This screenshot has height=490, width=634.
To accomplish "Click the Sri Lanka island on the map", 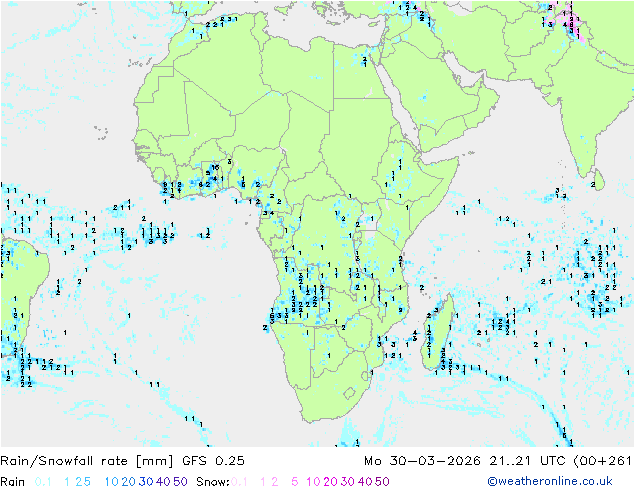I will pos(599,180).
